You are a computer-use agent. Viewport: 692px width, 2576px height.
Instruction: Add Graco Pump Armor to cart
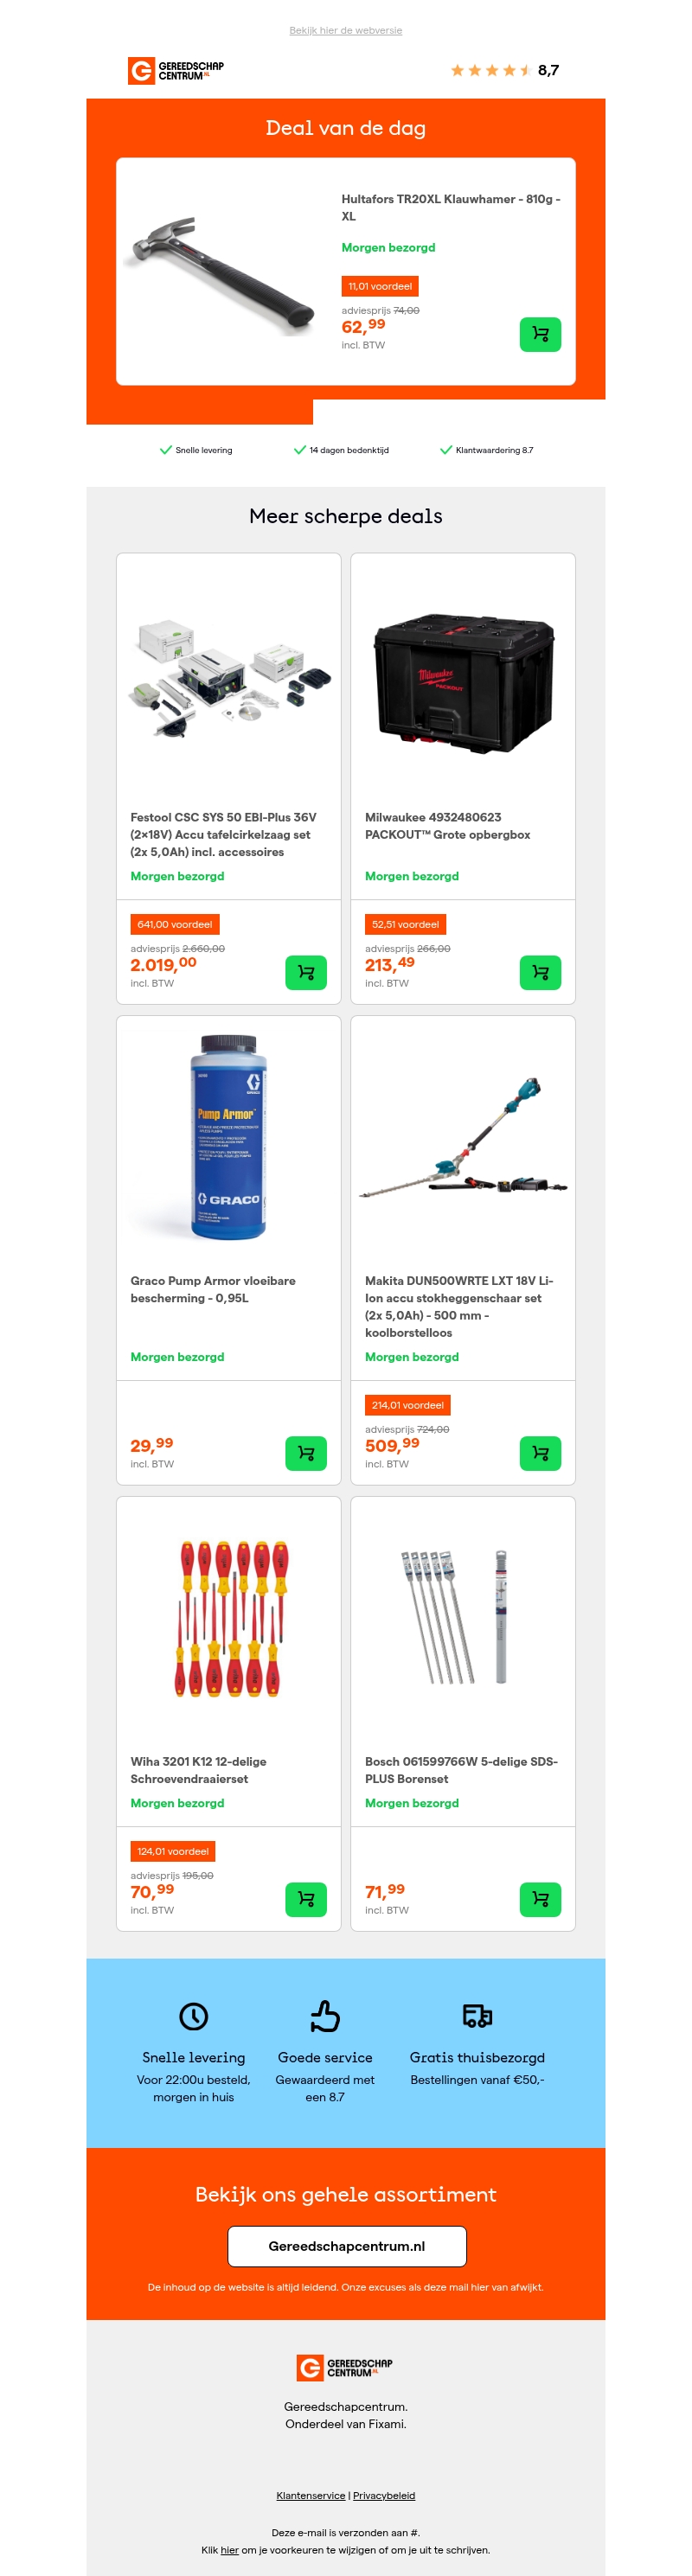pyautogui.click(x=306, y=1452)
